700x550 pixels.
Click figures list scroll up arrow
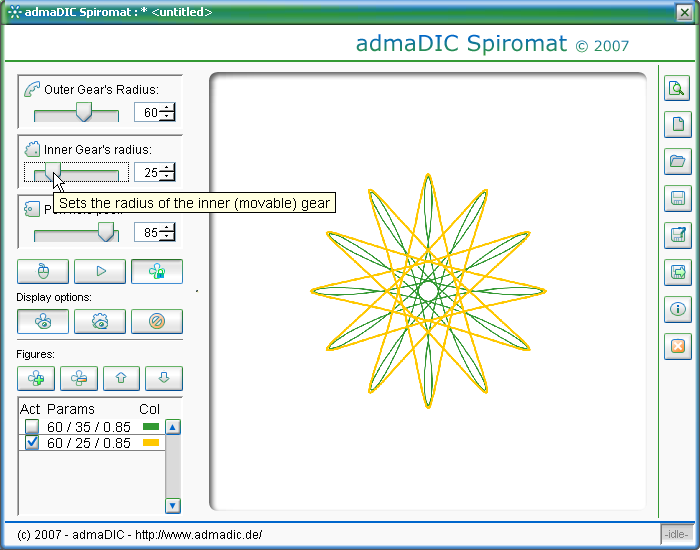tap(173, 427)
